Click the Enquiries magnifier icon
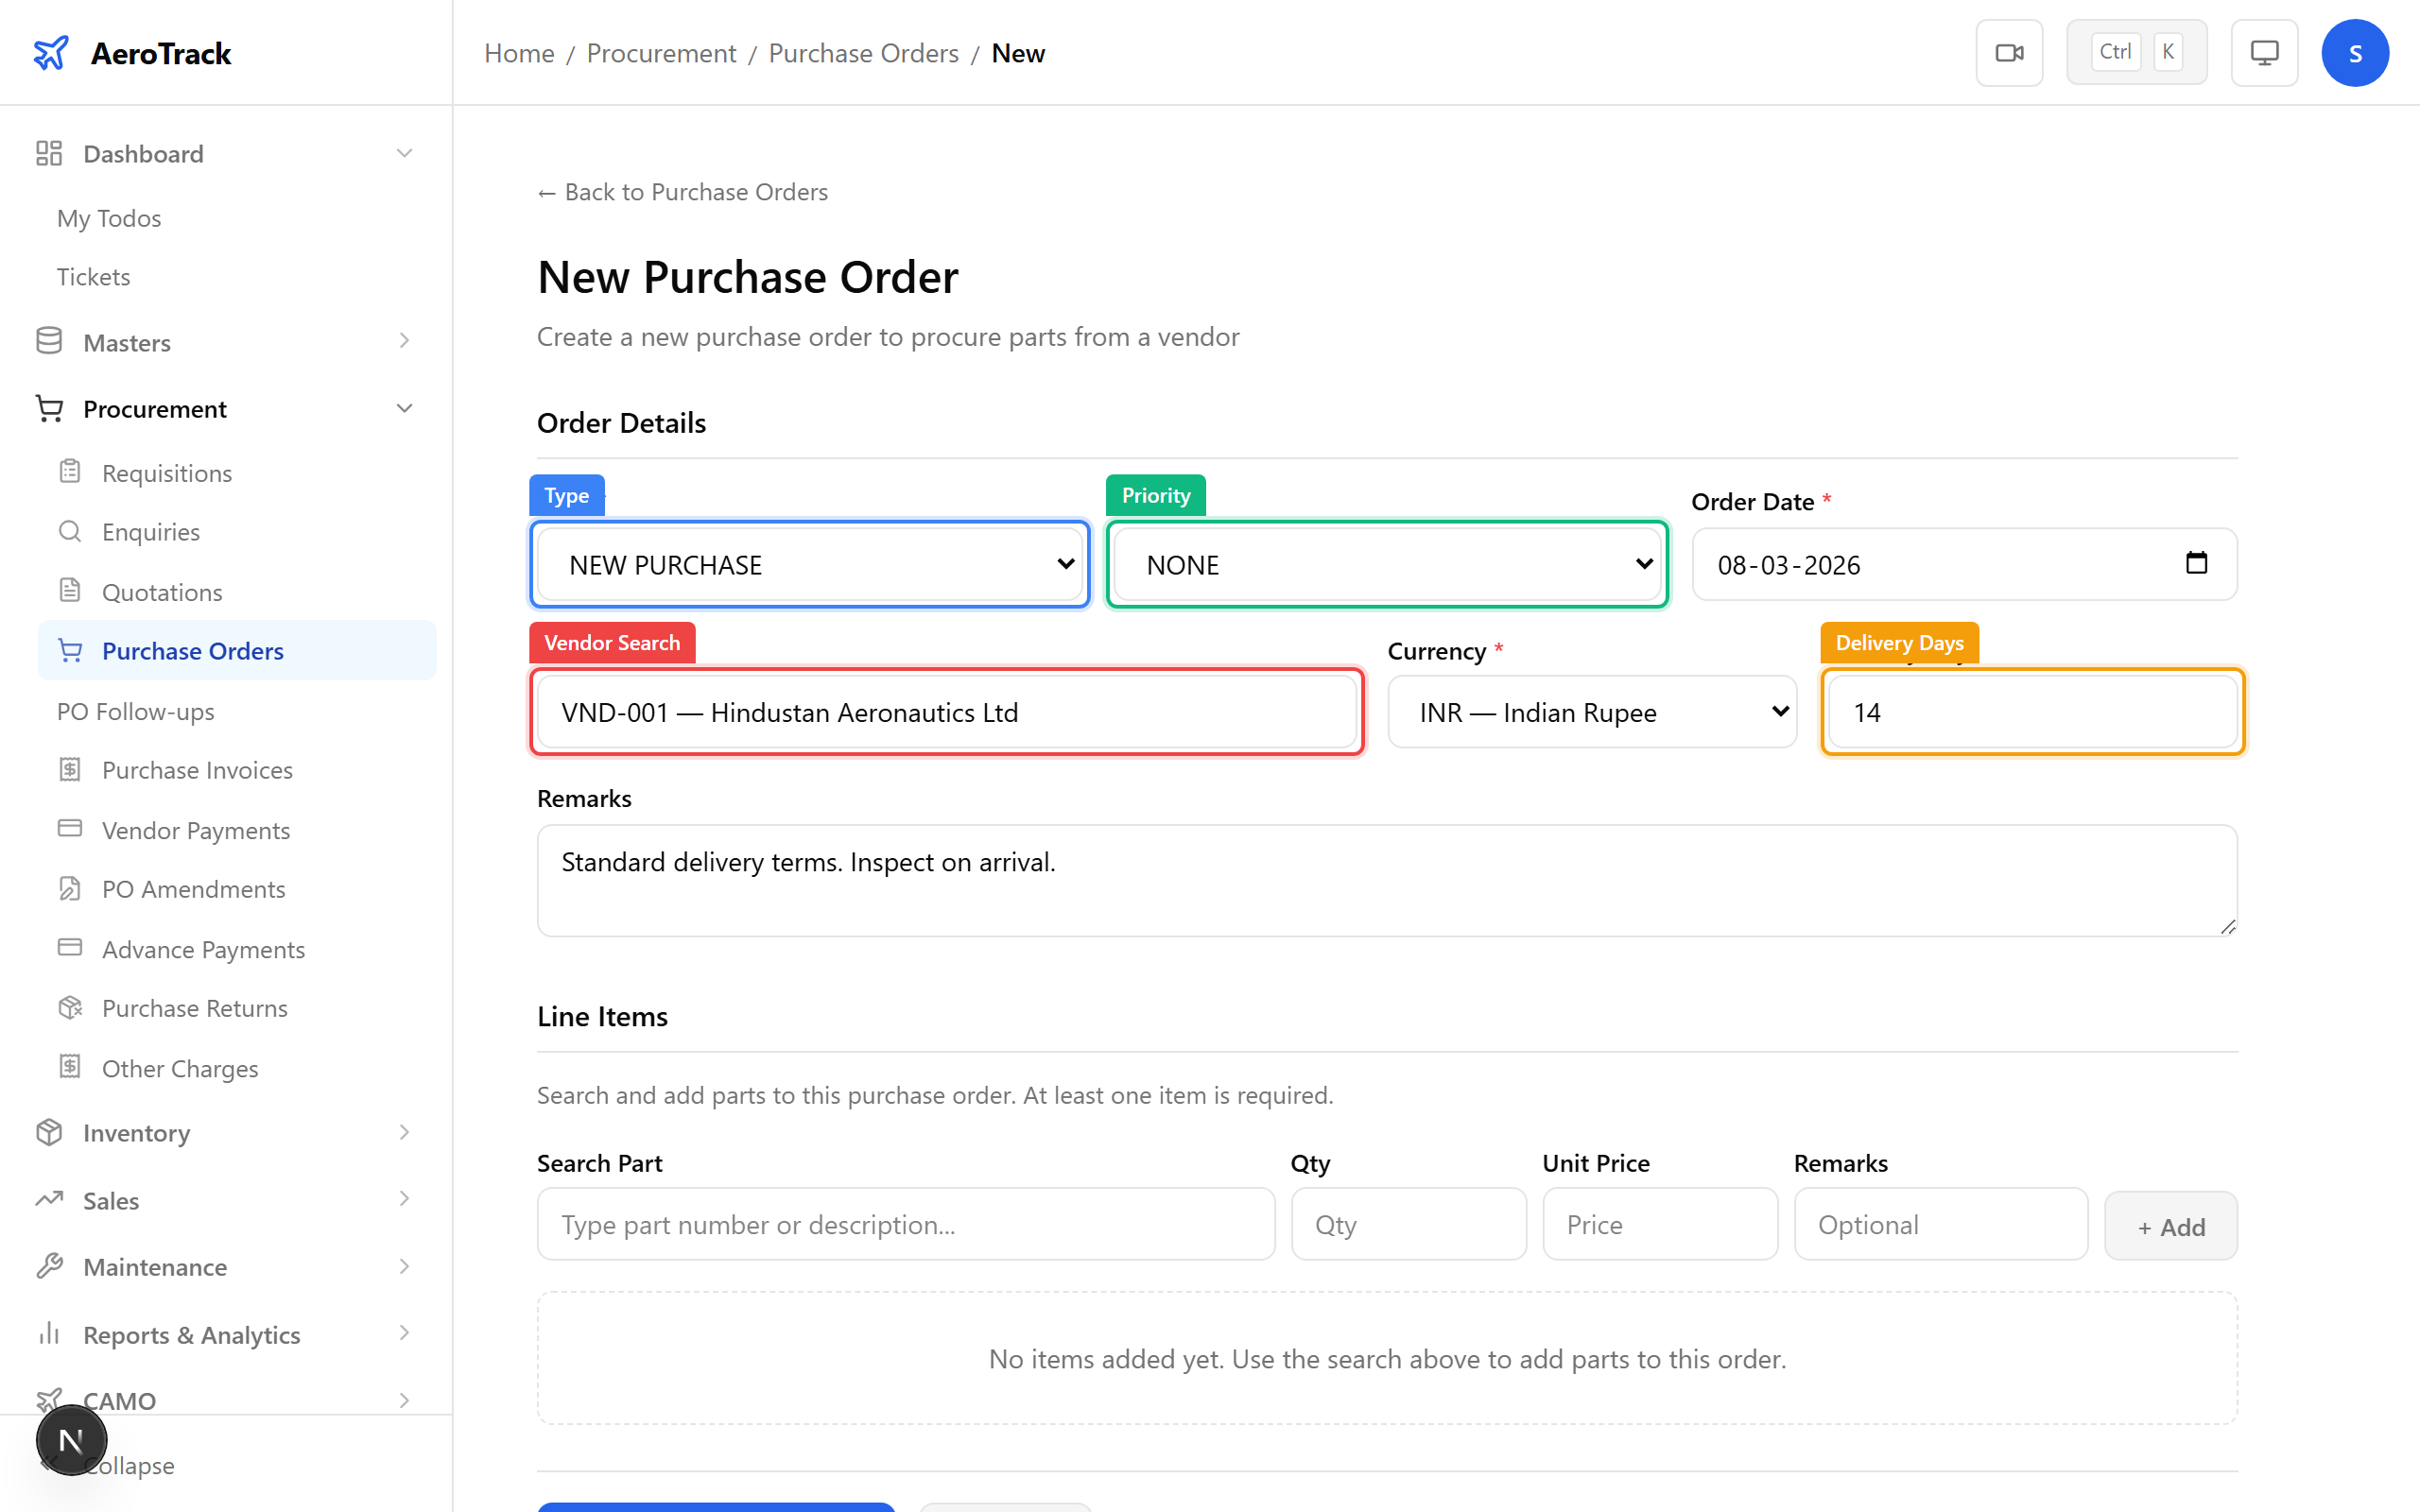Image resolution: width=2420 pixels, height=1512 pixels. pyautogui.click(x=69, y=531)
